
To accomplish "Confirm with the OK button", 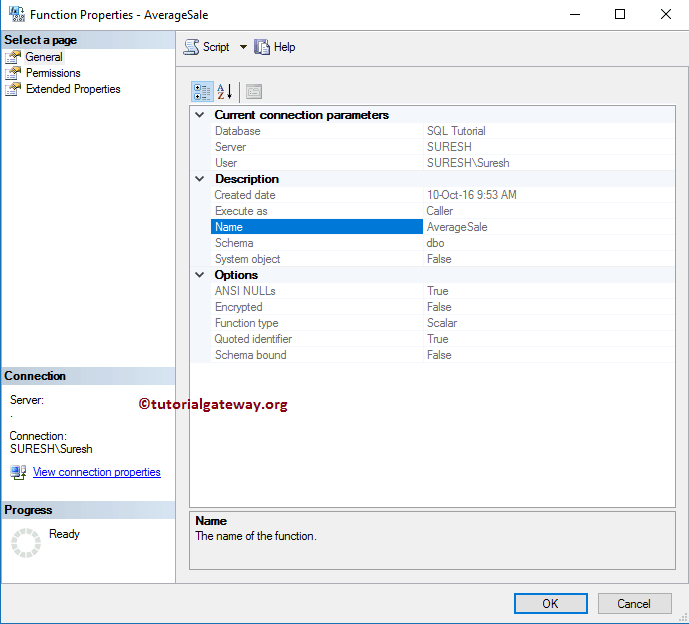I will coord(551,603).
